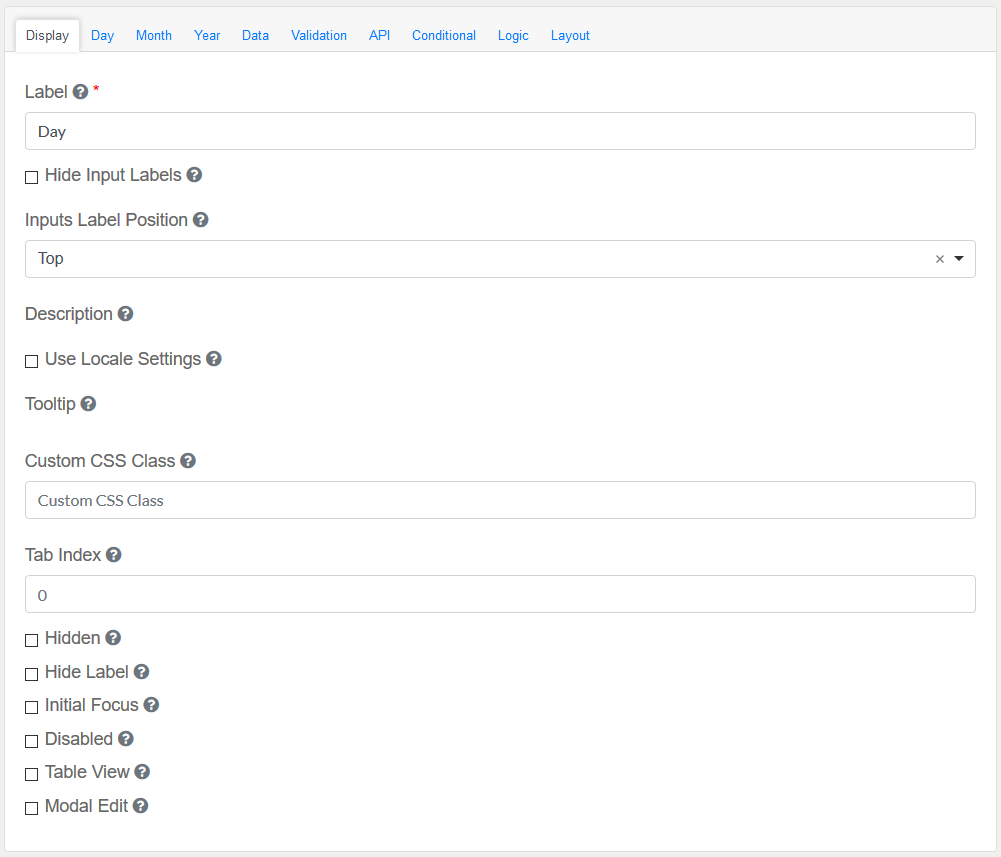Check the Use Locale Settings box
The image size is (1001, 857).
click(x=32, y=361)
